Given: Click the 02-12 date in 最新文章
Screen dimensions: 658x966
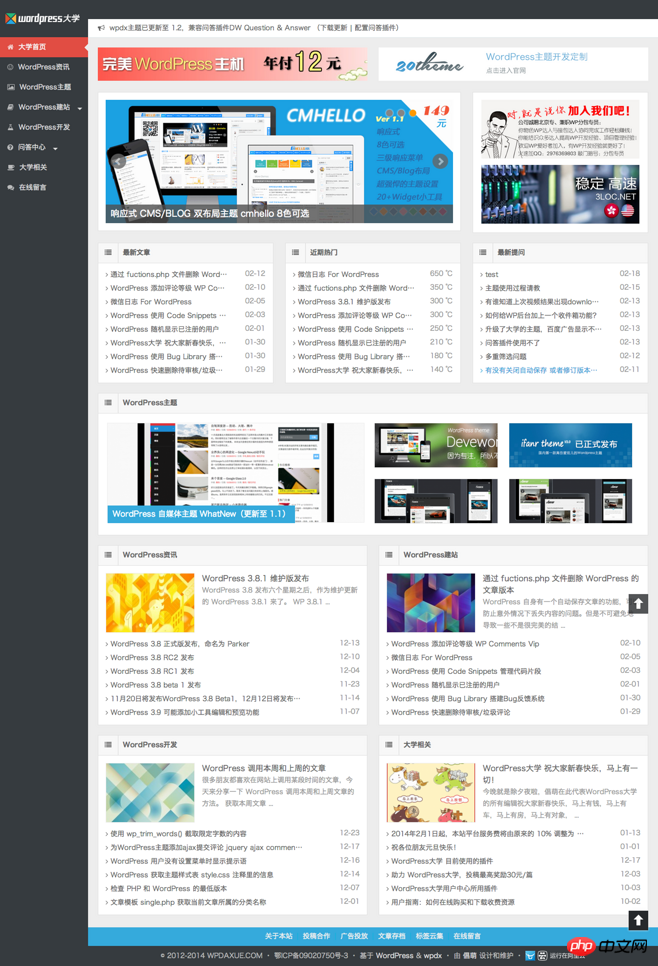Looking at the screenshot, I should (255, 274).
